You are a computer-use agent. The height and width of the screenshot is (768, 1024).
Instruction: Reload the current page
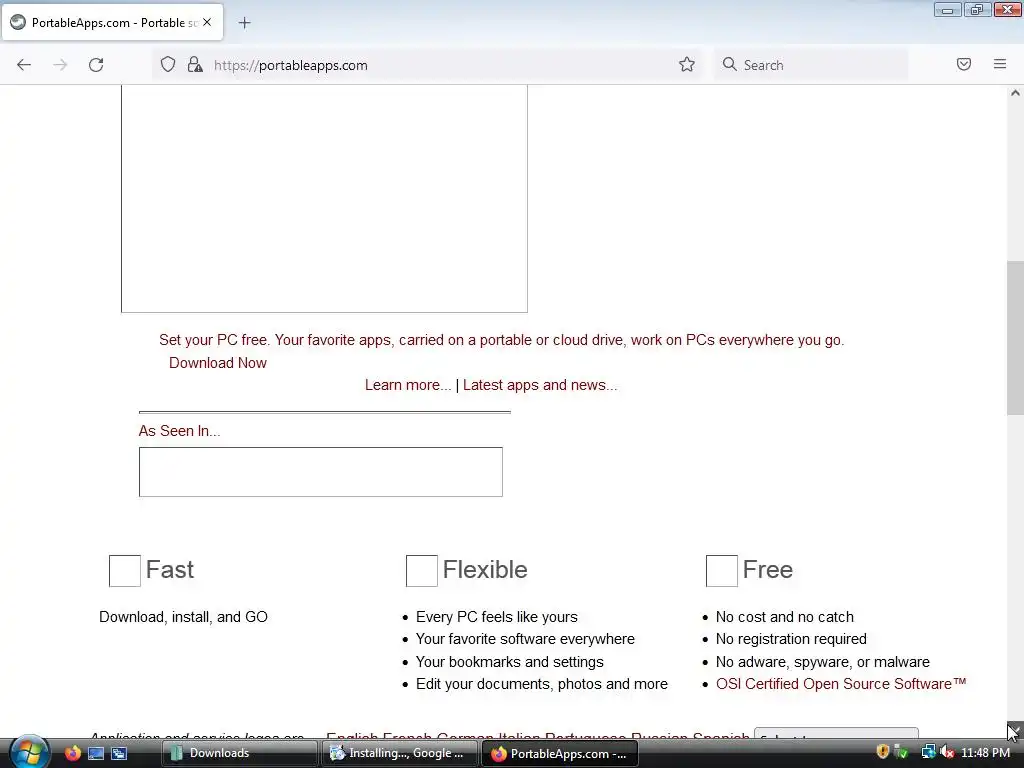tap(96, 65)
